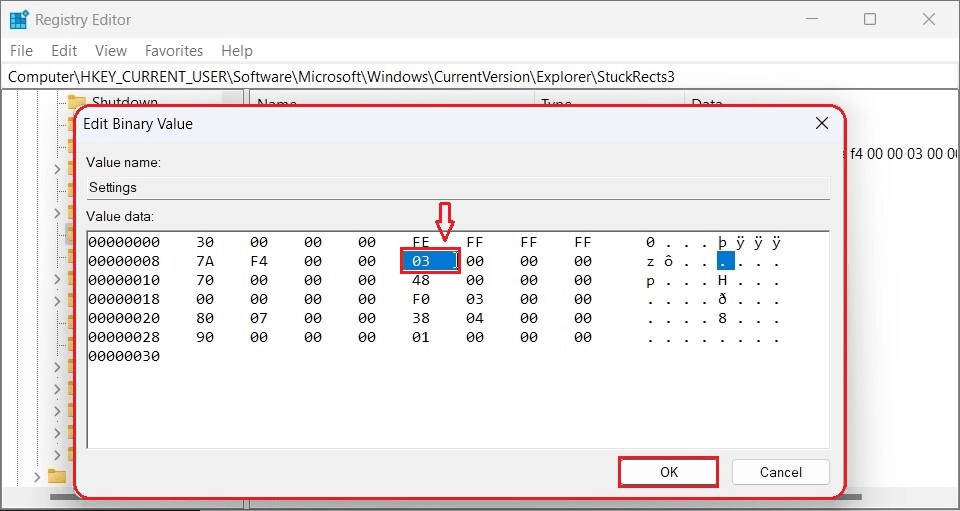Click the offset 00000030 row
The height and width of the screenshot is (511, 960).
pos(124,356)
